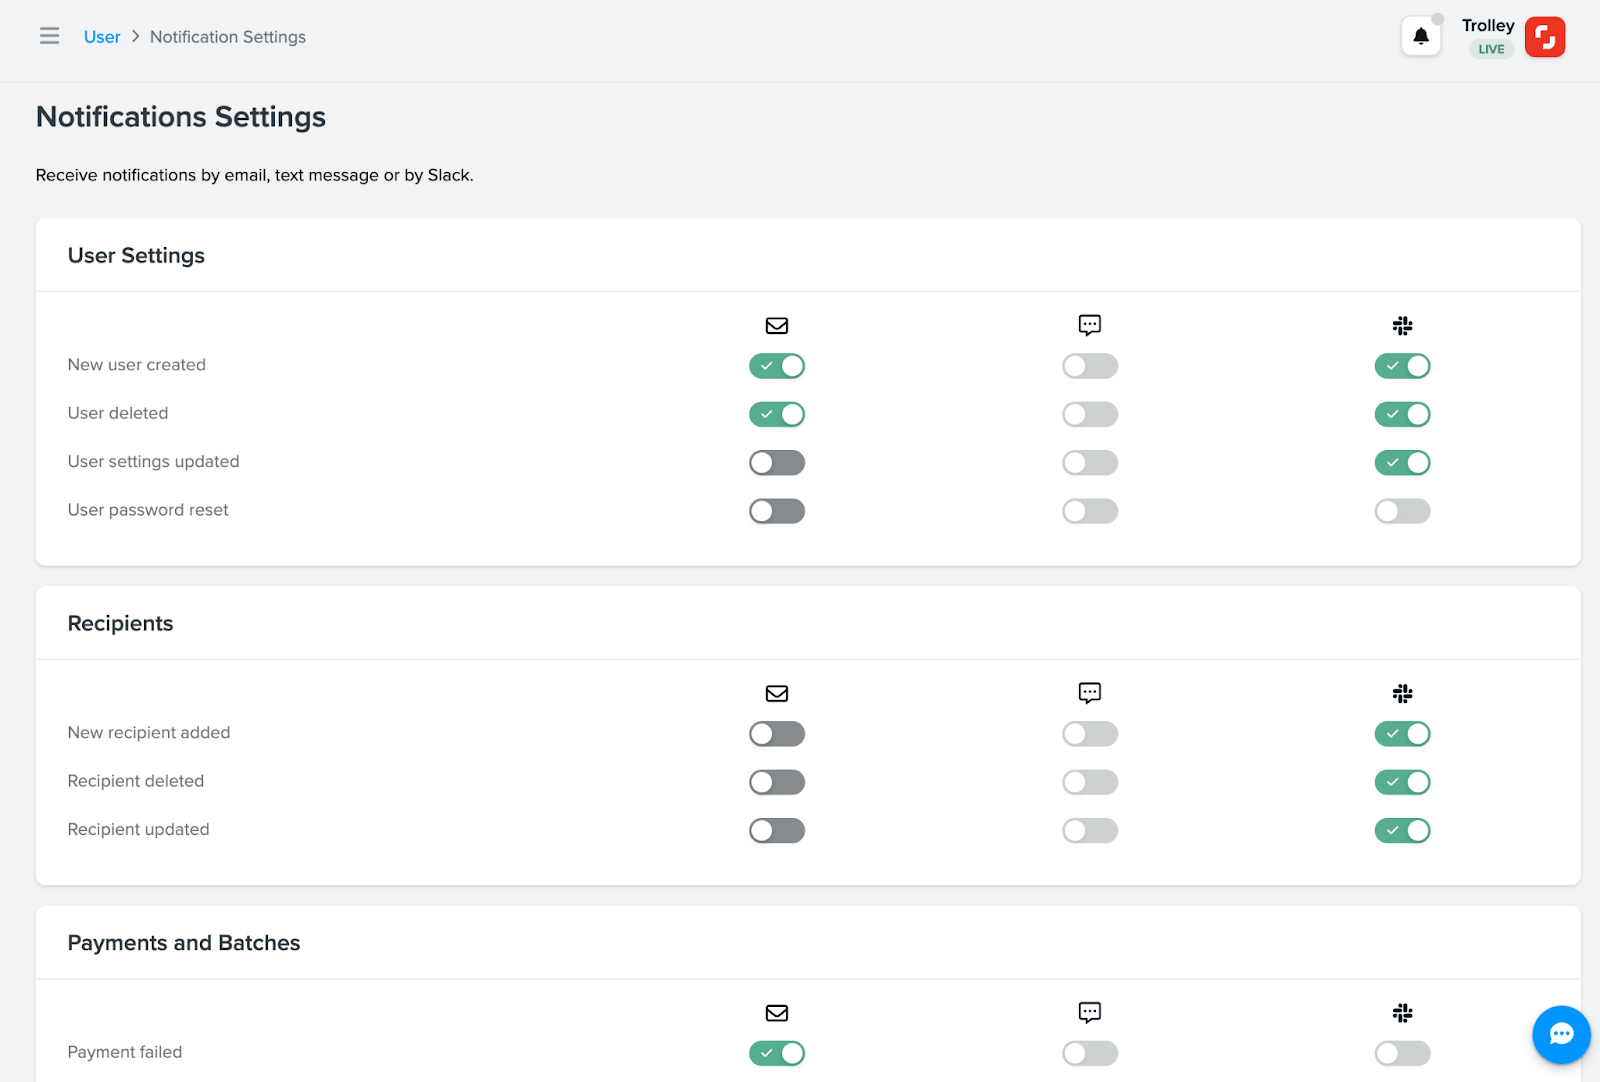Enable text message for Recipient deleted

(1089, 782)
